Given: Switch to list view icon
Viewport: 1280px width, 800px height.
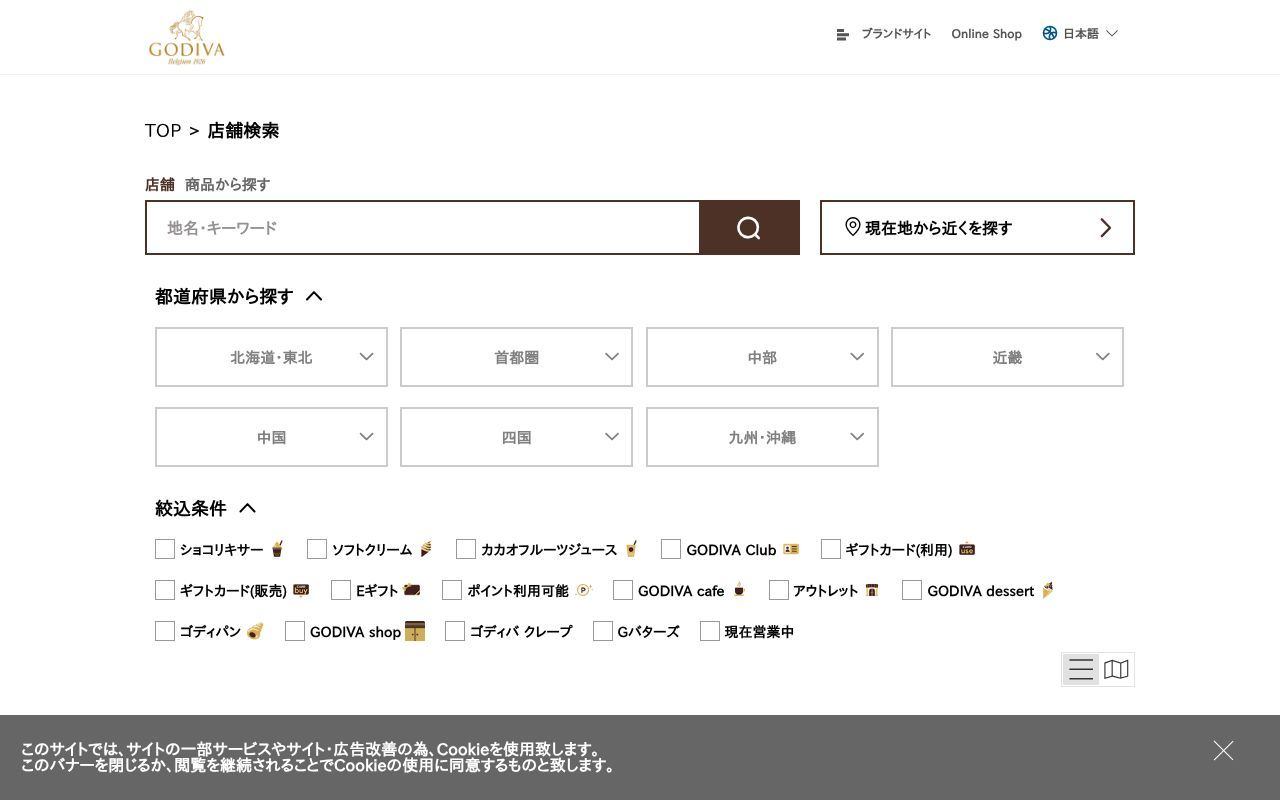Looking at the screenshot, I should tap(1081, 670).
